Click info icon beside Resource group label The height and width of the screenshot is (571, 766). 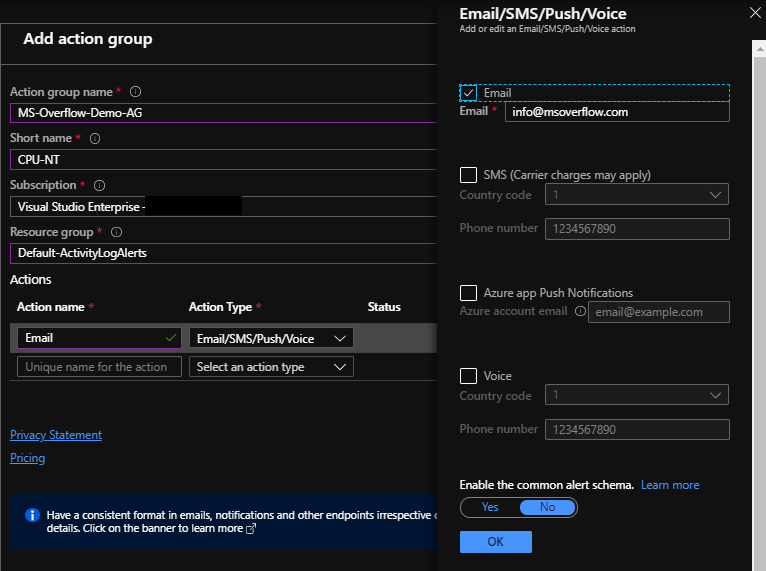pos(116,232)
